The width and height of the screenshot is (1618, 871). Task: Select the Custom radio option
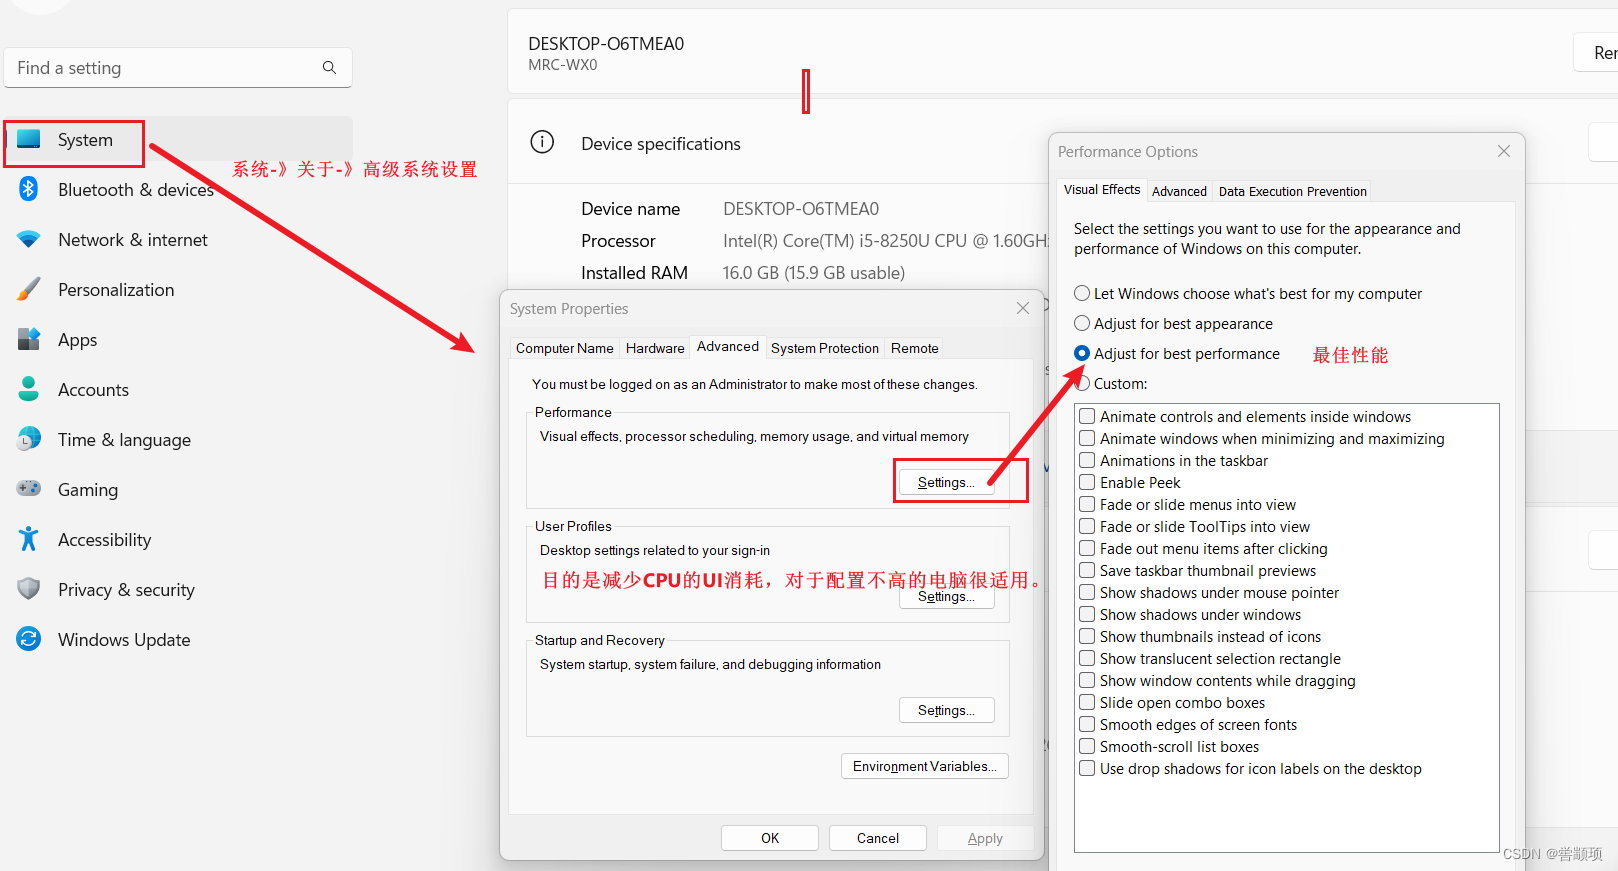click(1082, 383)
